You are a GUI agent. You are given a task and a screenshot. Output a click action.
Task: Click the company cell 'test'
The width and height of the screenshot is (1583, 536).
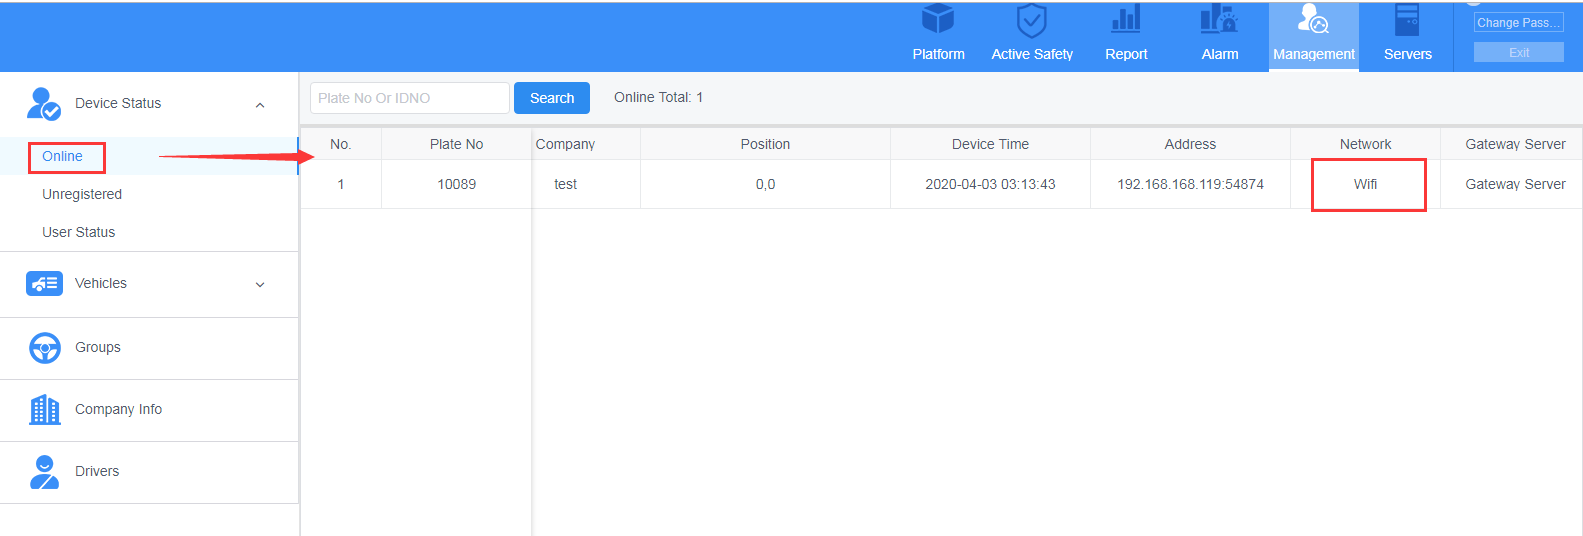click(x=565, y=184)
